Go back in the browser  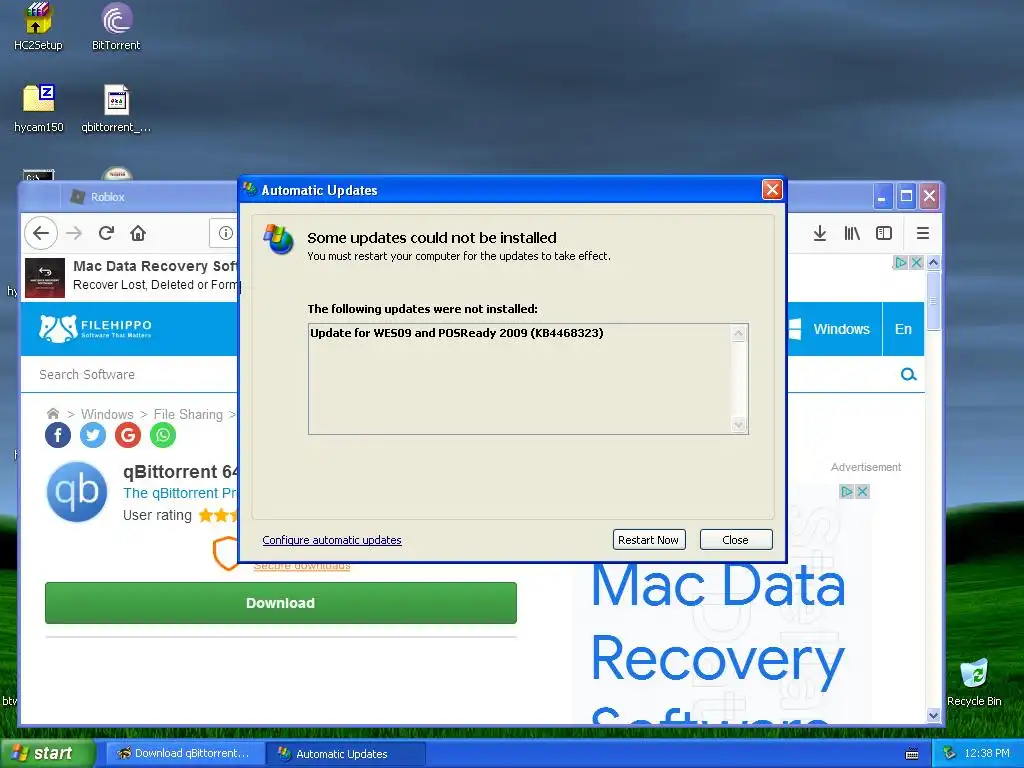41,233
